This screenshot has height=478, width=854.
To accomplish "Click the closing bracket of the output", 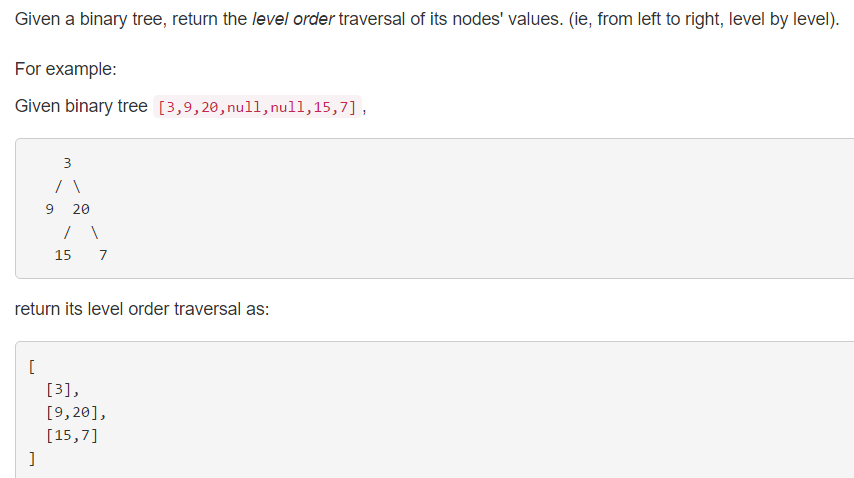I will 32,458.
